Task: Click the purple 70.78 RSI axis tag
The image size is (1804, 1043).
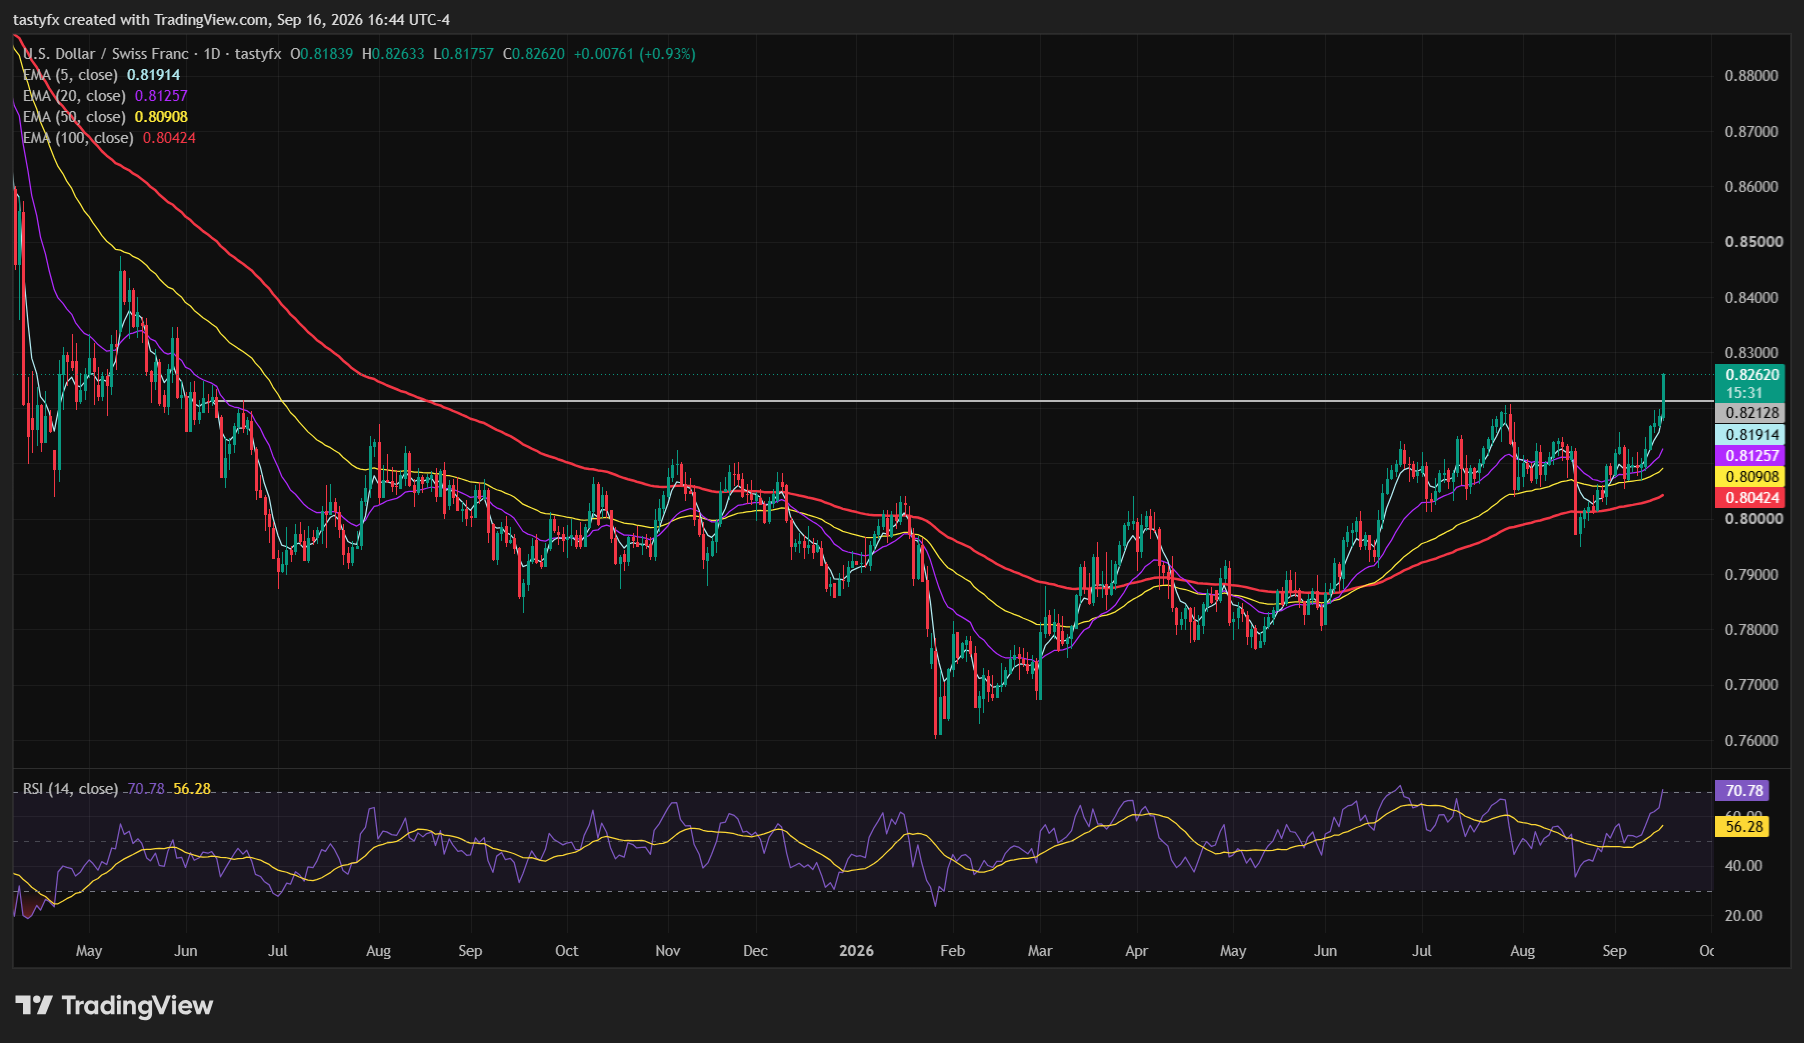Action: click(1742, 791)
